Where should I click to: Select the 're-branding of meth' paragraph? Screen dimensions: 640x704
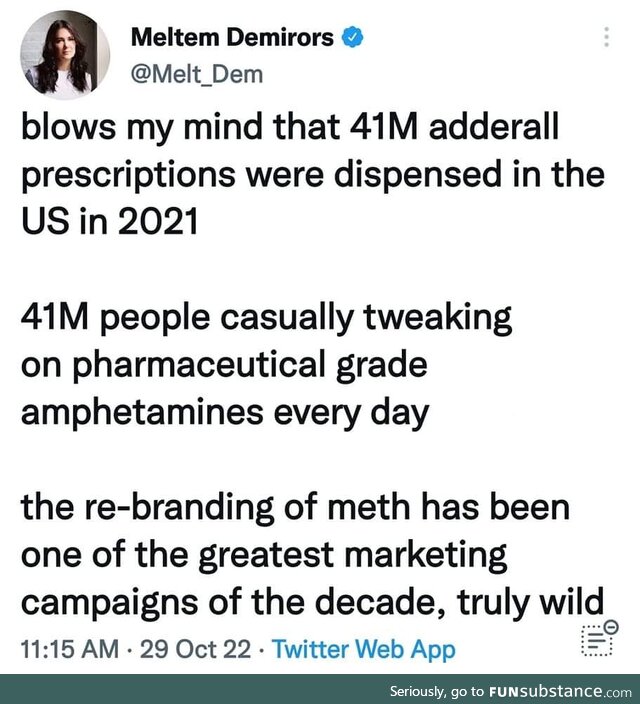pyautogui.click(x=313, y=555)
